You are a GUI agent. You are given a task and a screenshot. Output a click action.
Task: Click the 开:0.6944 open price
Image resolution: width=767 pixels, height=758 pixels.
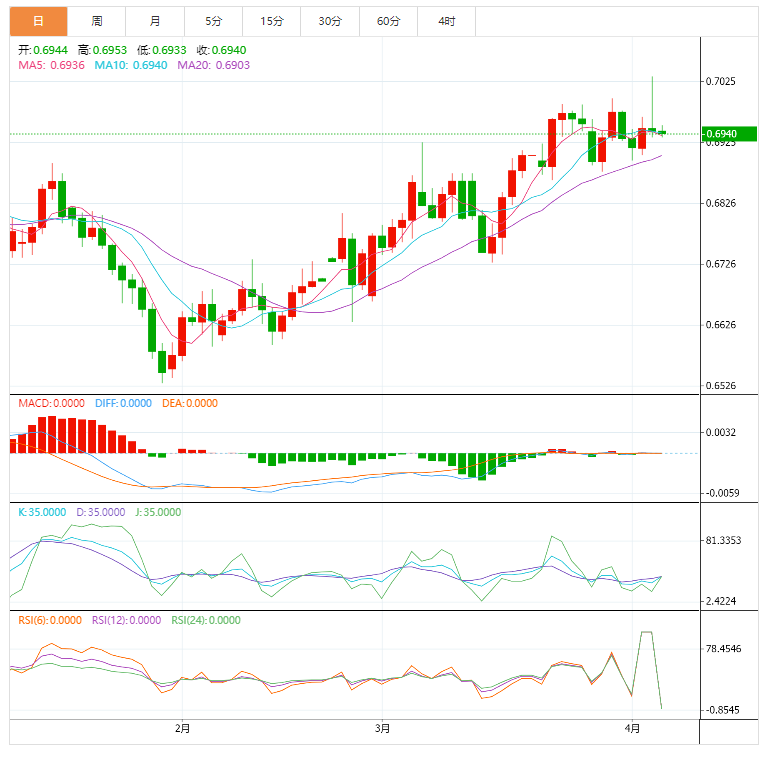[x=43, y=50]
